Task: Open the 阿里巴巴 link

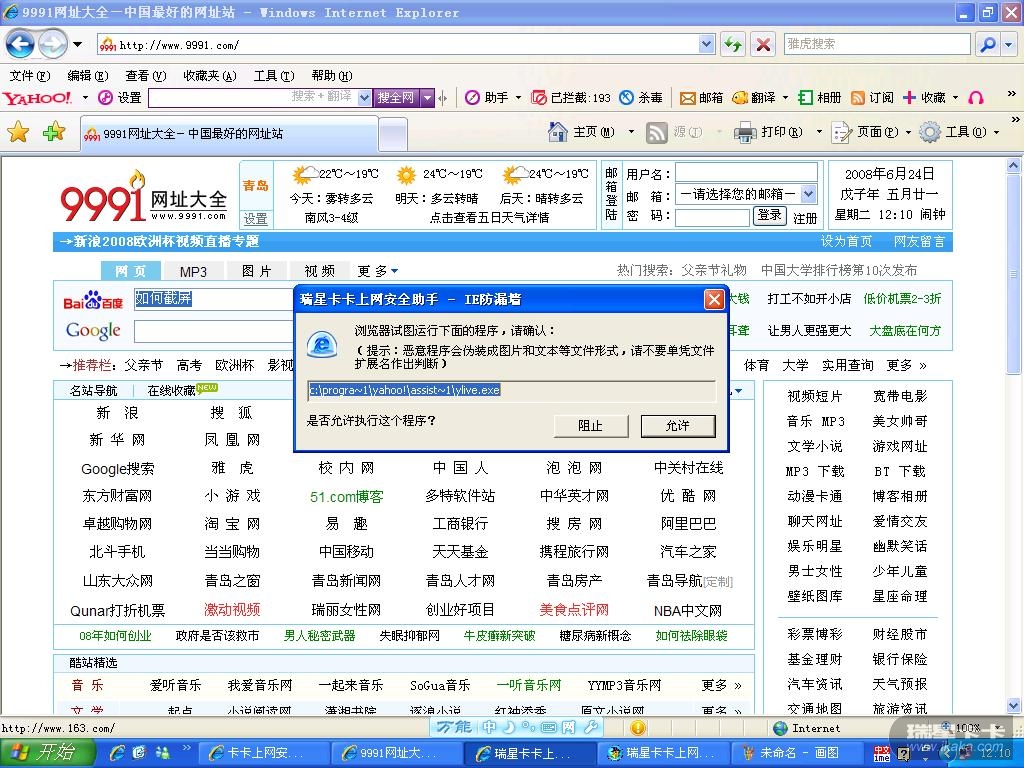Action: pos(688,524)
